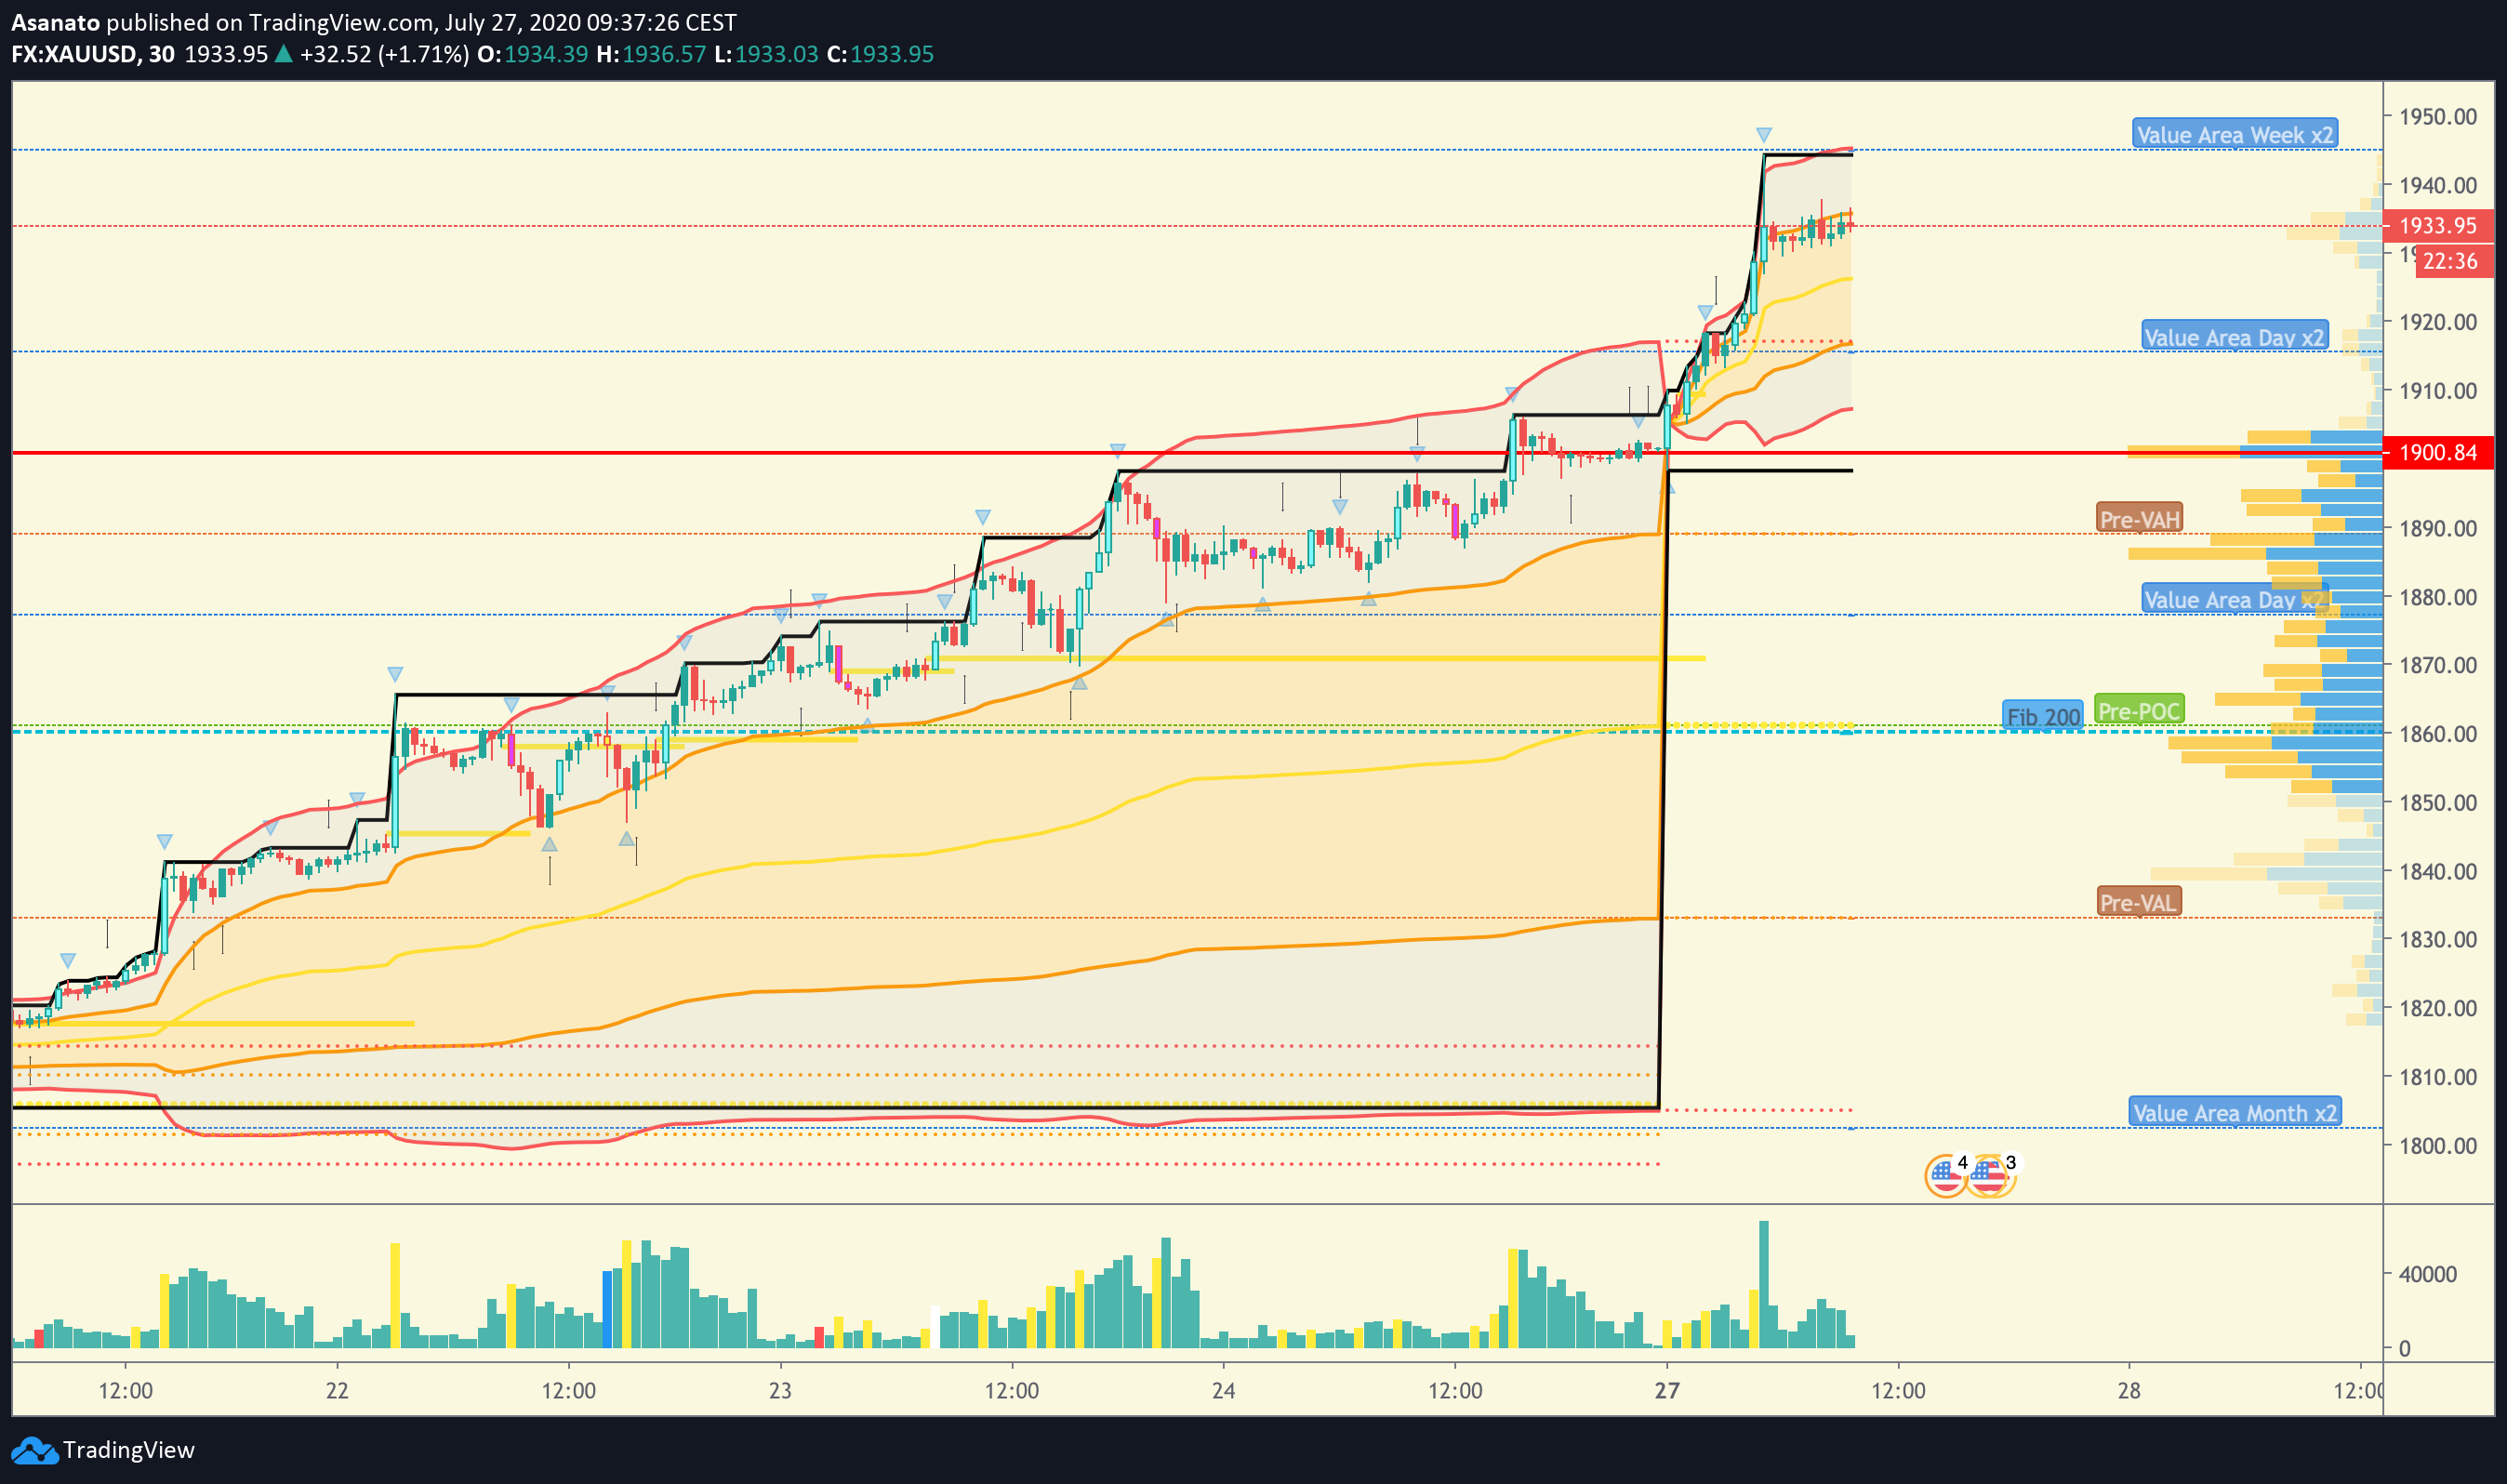This screenshot has width=2507, height=1484.
Task: Click the blue volume bar on July 22
Action: [607, 1309]
